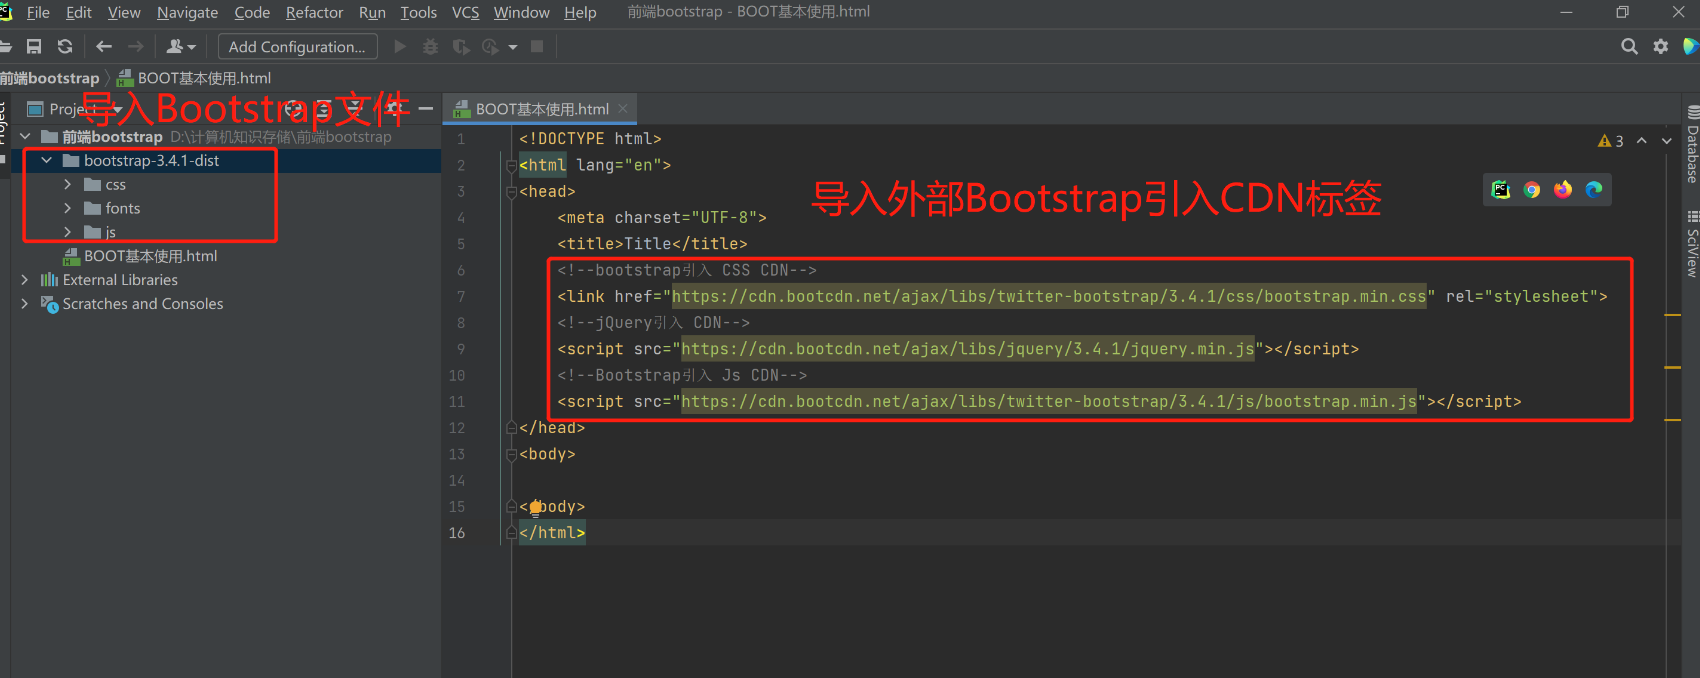1700x678 pixels.
Task: Click the top warning marker in the error stripe
Action: 1673,315
